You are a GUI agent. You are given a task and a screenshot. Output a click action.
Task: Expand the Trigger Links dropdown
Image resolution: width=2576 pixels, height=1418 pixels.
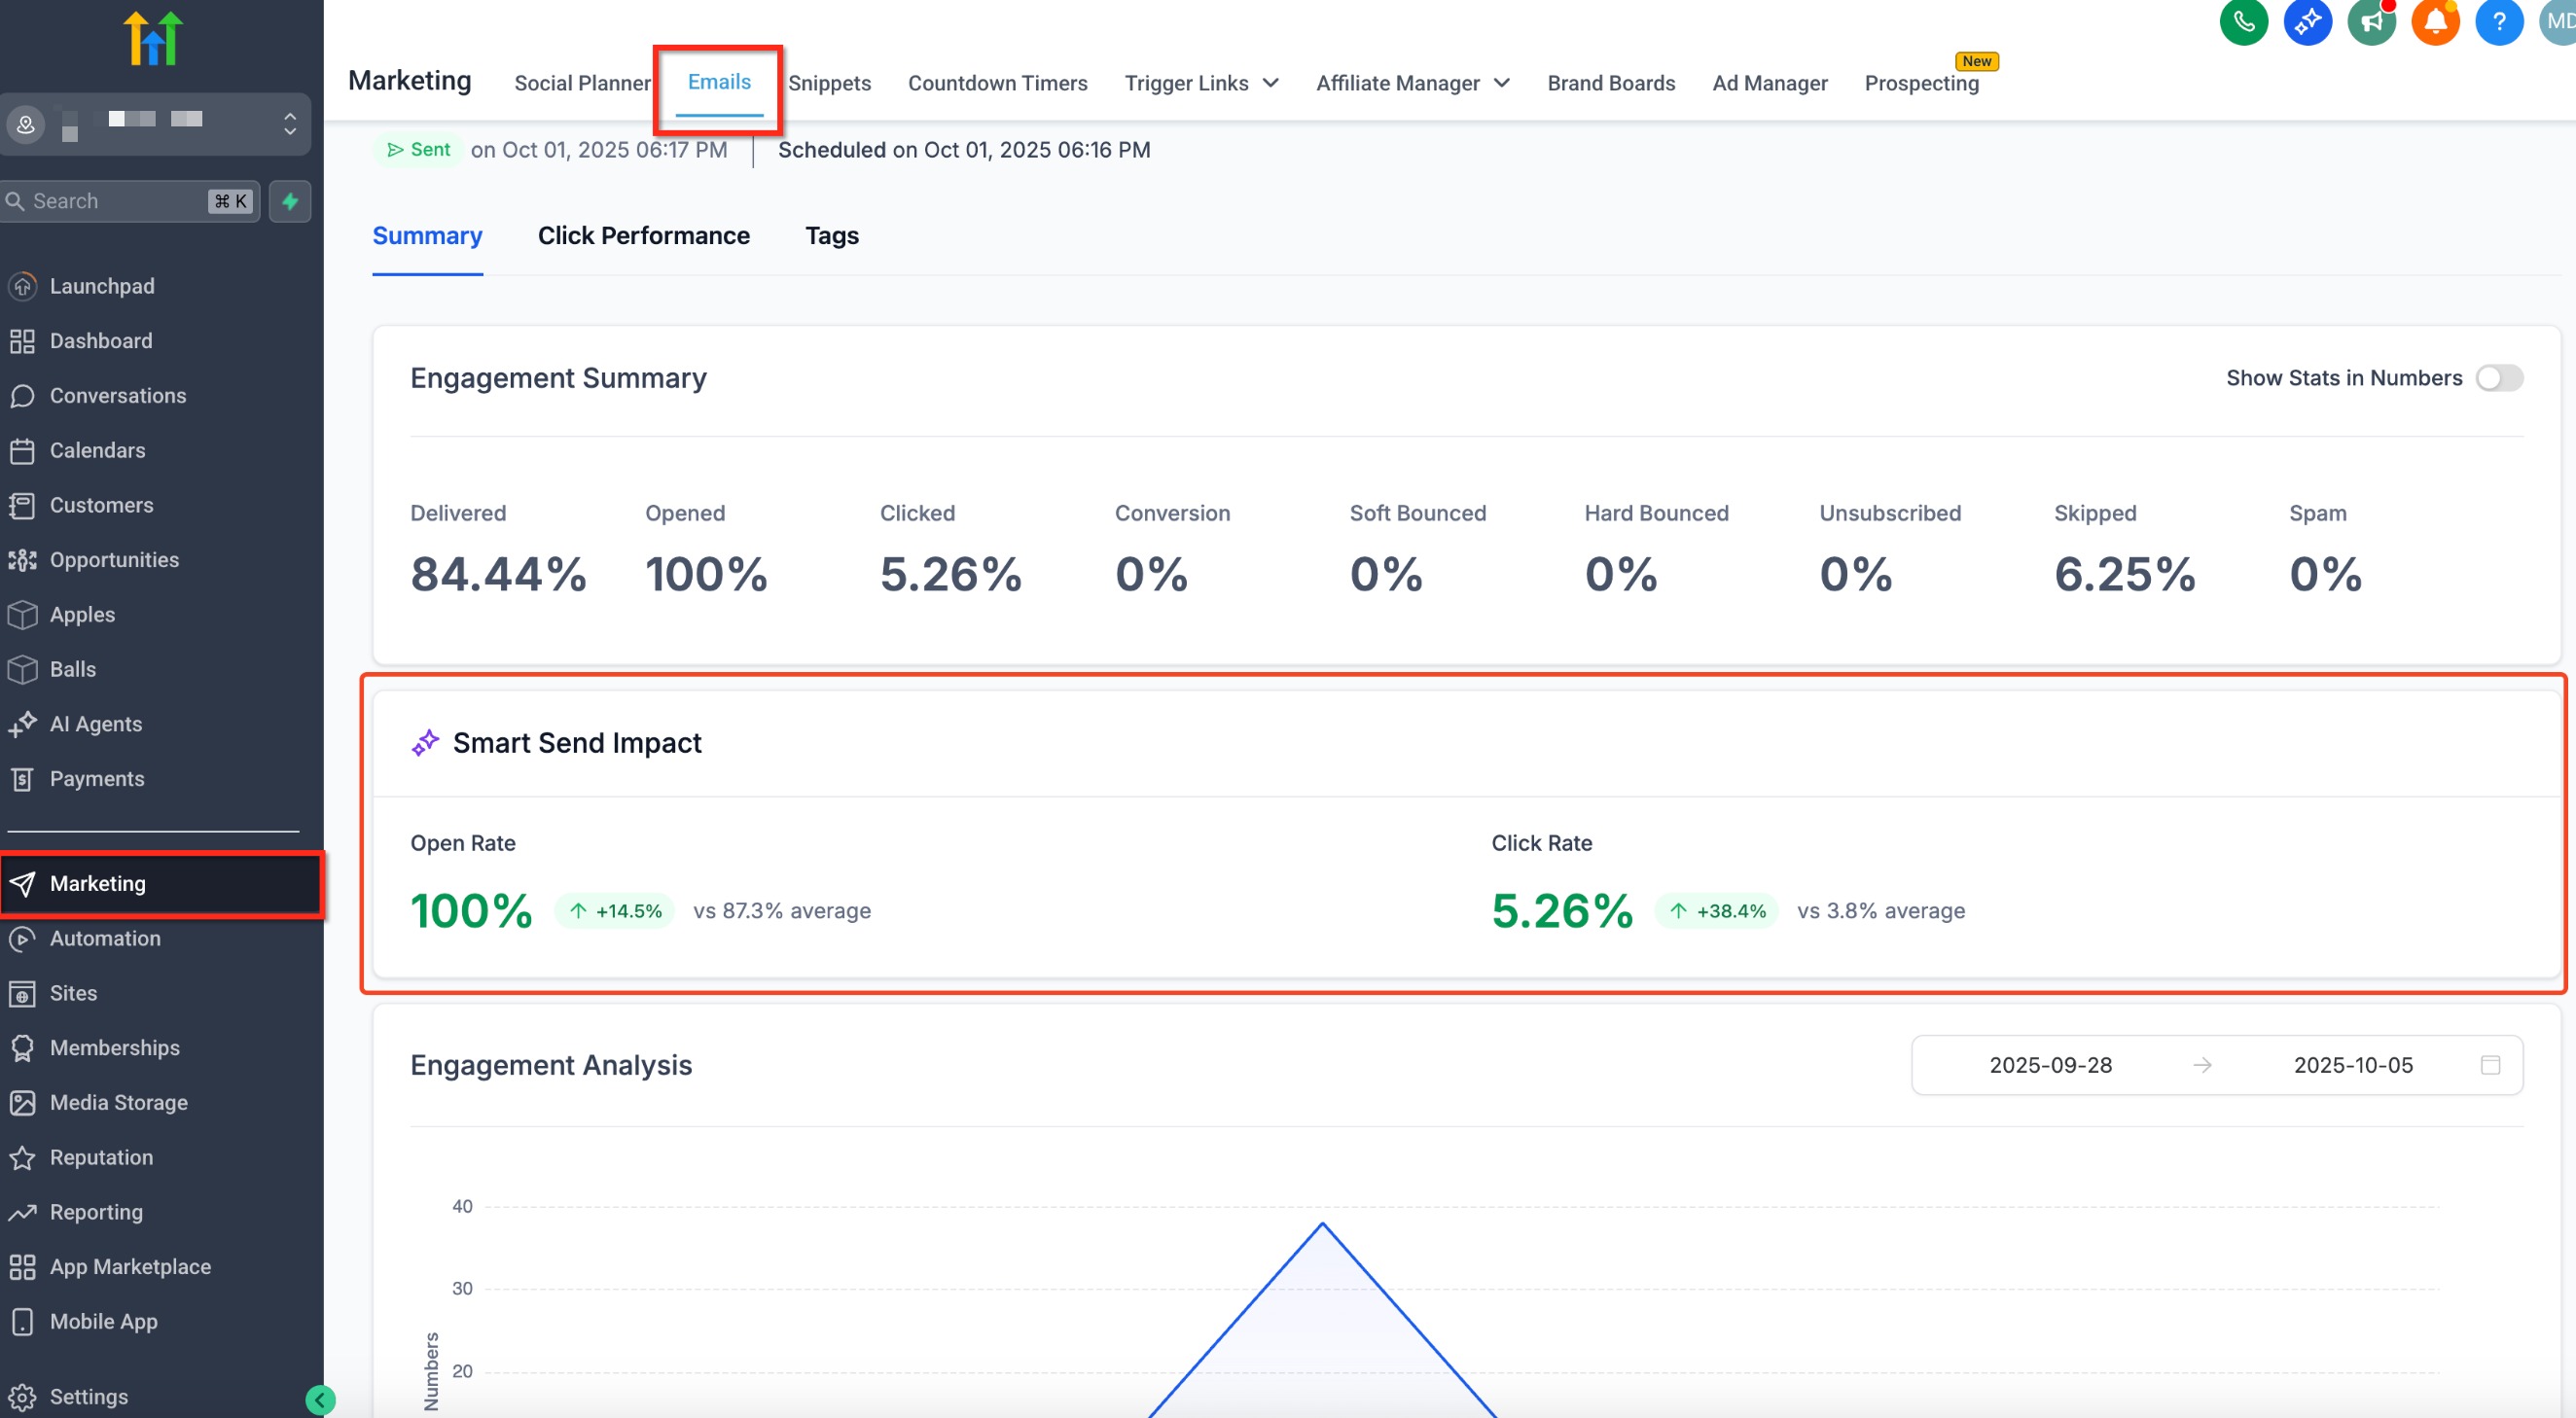[1201, 83]
